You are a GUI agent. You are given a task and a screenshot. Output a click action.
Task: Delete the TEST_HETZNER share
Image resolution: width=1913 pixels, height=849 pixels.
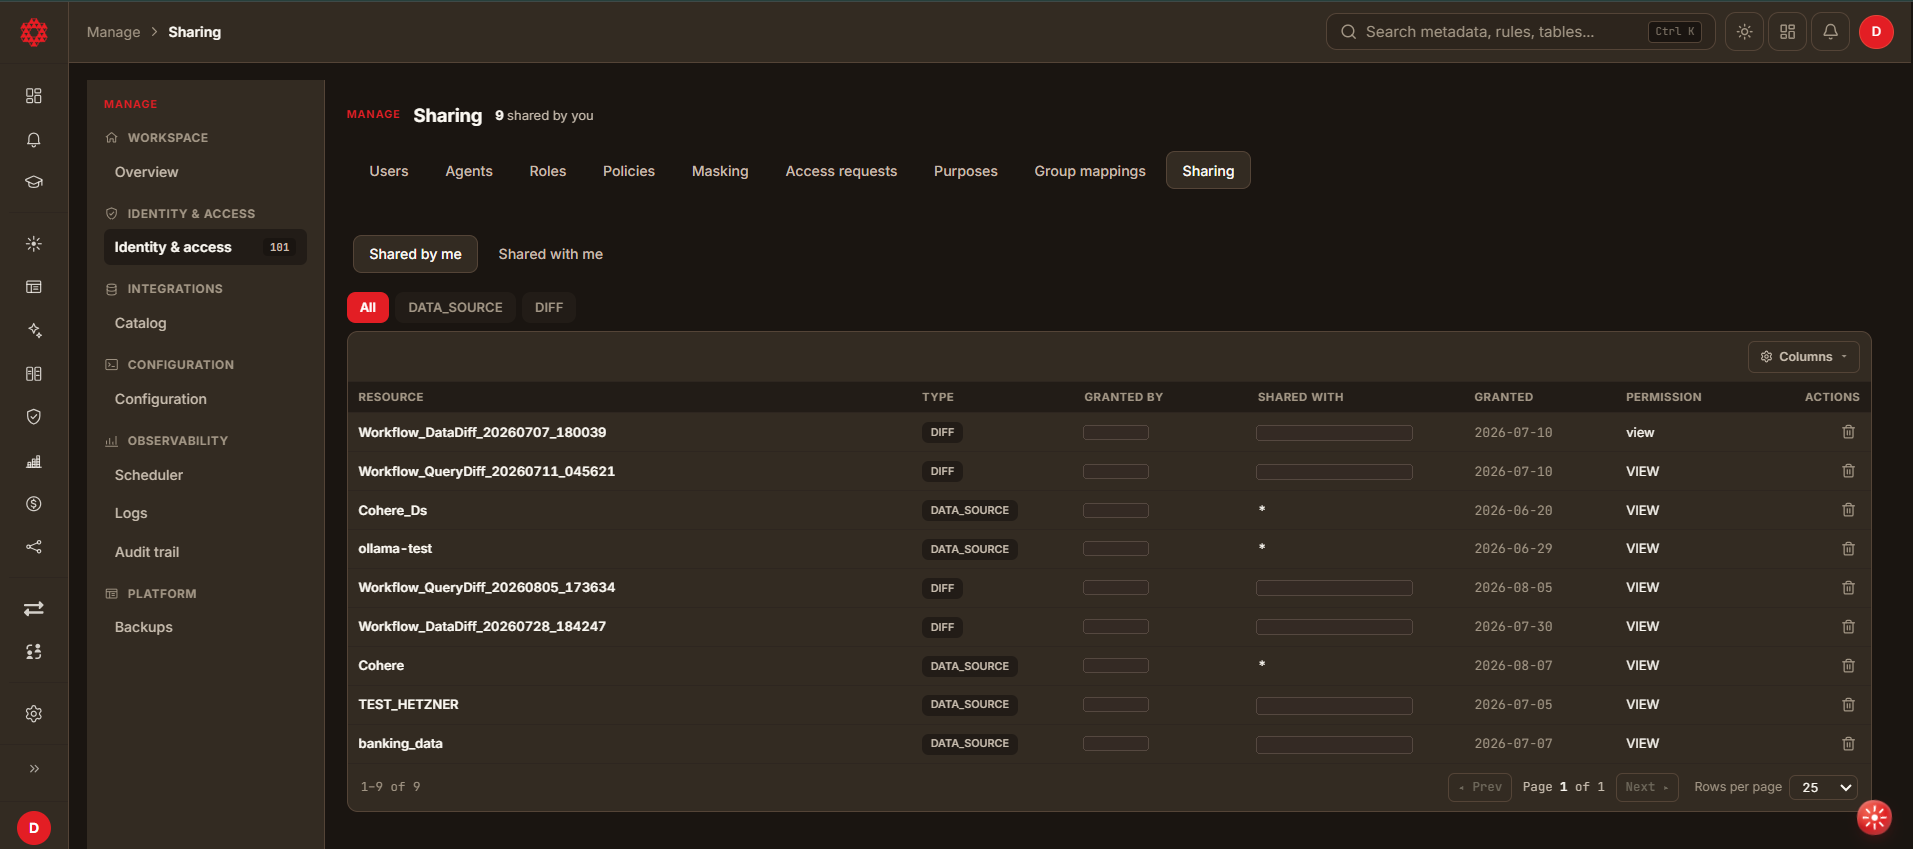click(1848, 705)
